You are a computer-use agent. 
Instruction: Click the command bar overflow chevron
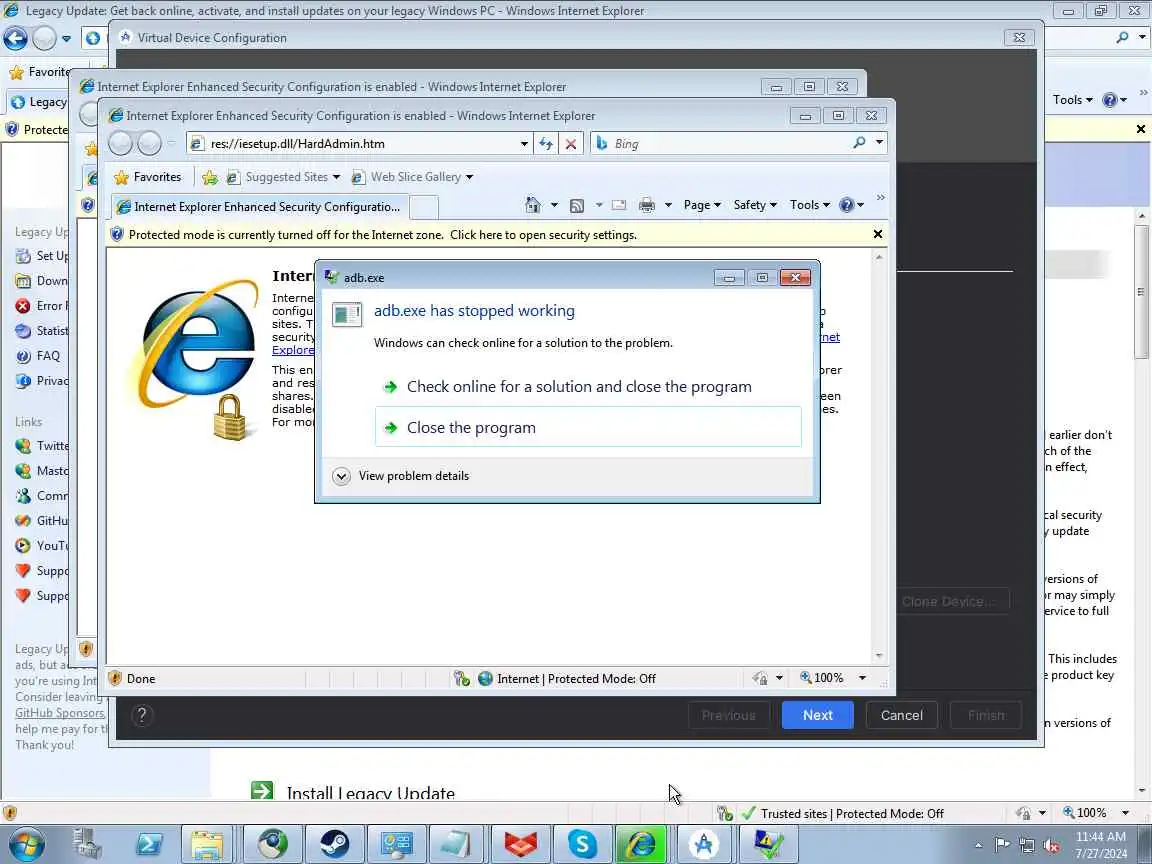click(880, 198)
